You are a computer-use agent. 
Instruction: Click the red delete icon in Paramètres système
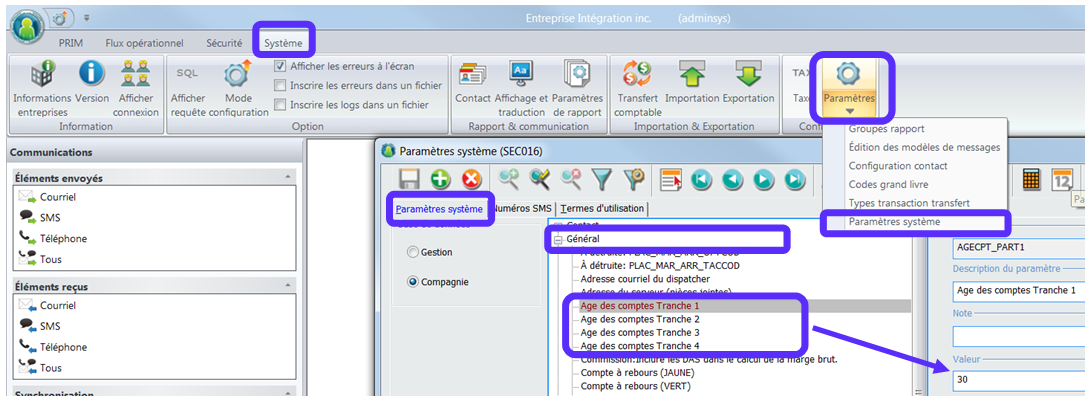pyautogui.click(x=472, y=179)
